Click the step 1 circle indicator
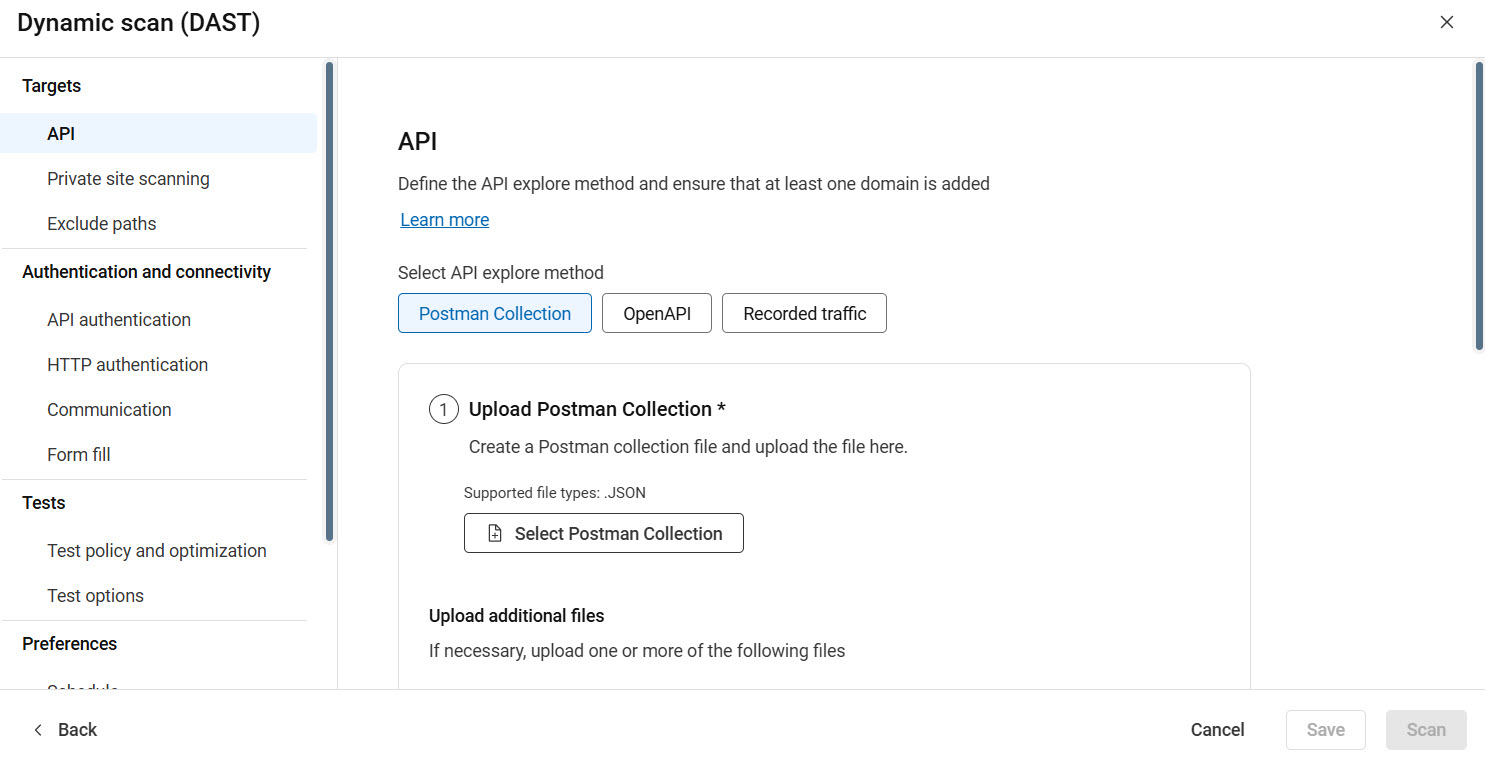The image size is (1485, 764). [443, 408]
